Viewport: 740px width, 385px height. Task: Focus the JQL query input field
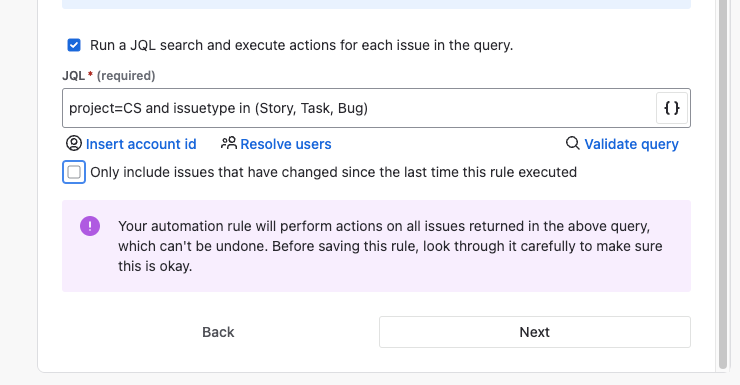[359, 108]
